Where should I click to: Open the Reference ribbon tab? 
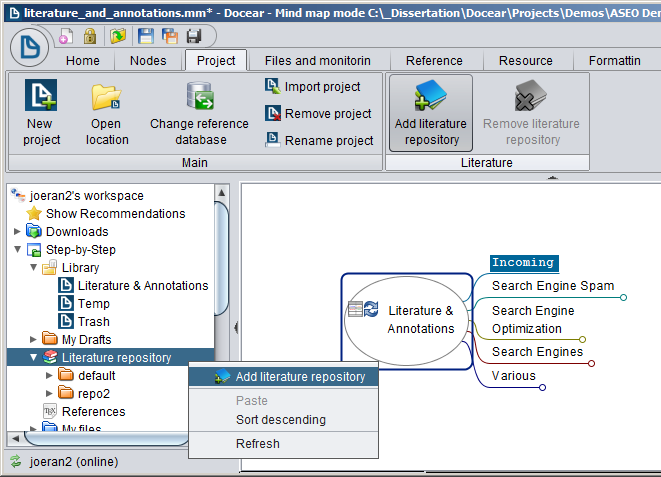tap(434, 61)
